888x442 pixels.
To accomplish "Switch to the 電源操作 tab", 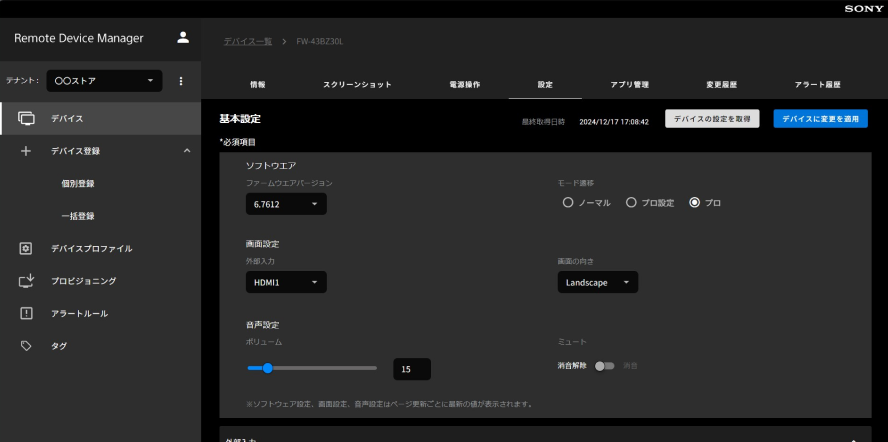I will click(465, 85).
